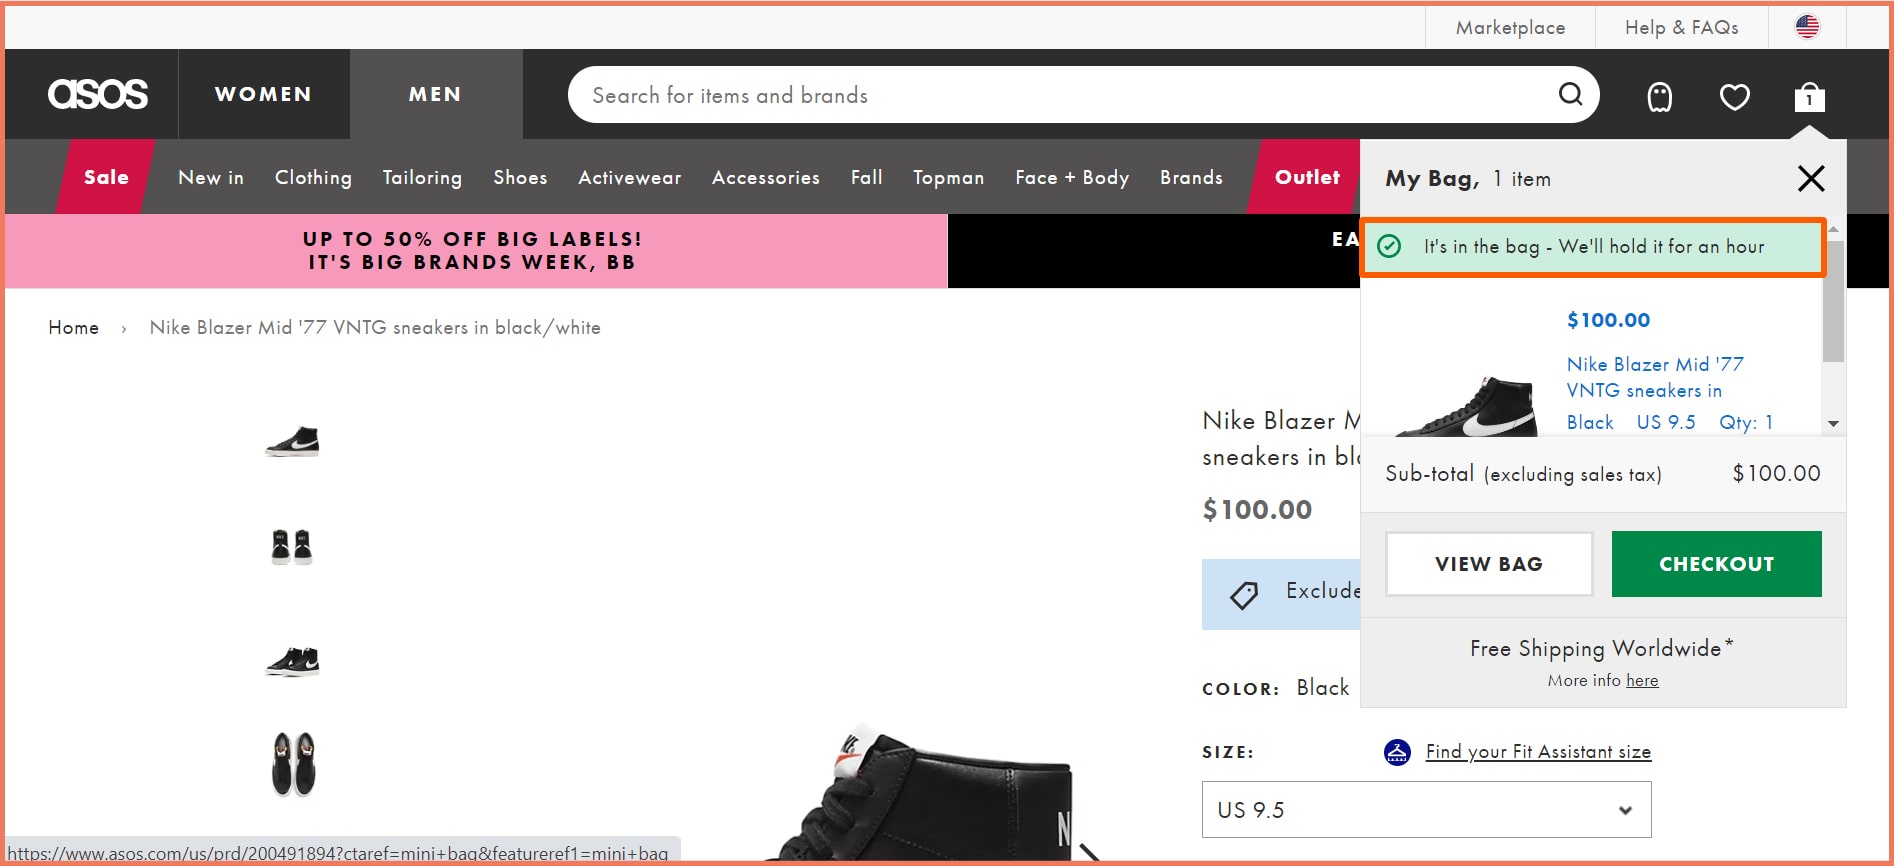Image resolution: width=1894 pixels, height=866 pixels.
Task: Open the saved items heart icon
Action: click(x=1735, y=97)
